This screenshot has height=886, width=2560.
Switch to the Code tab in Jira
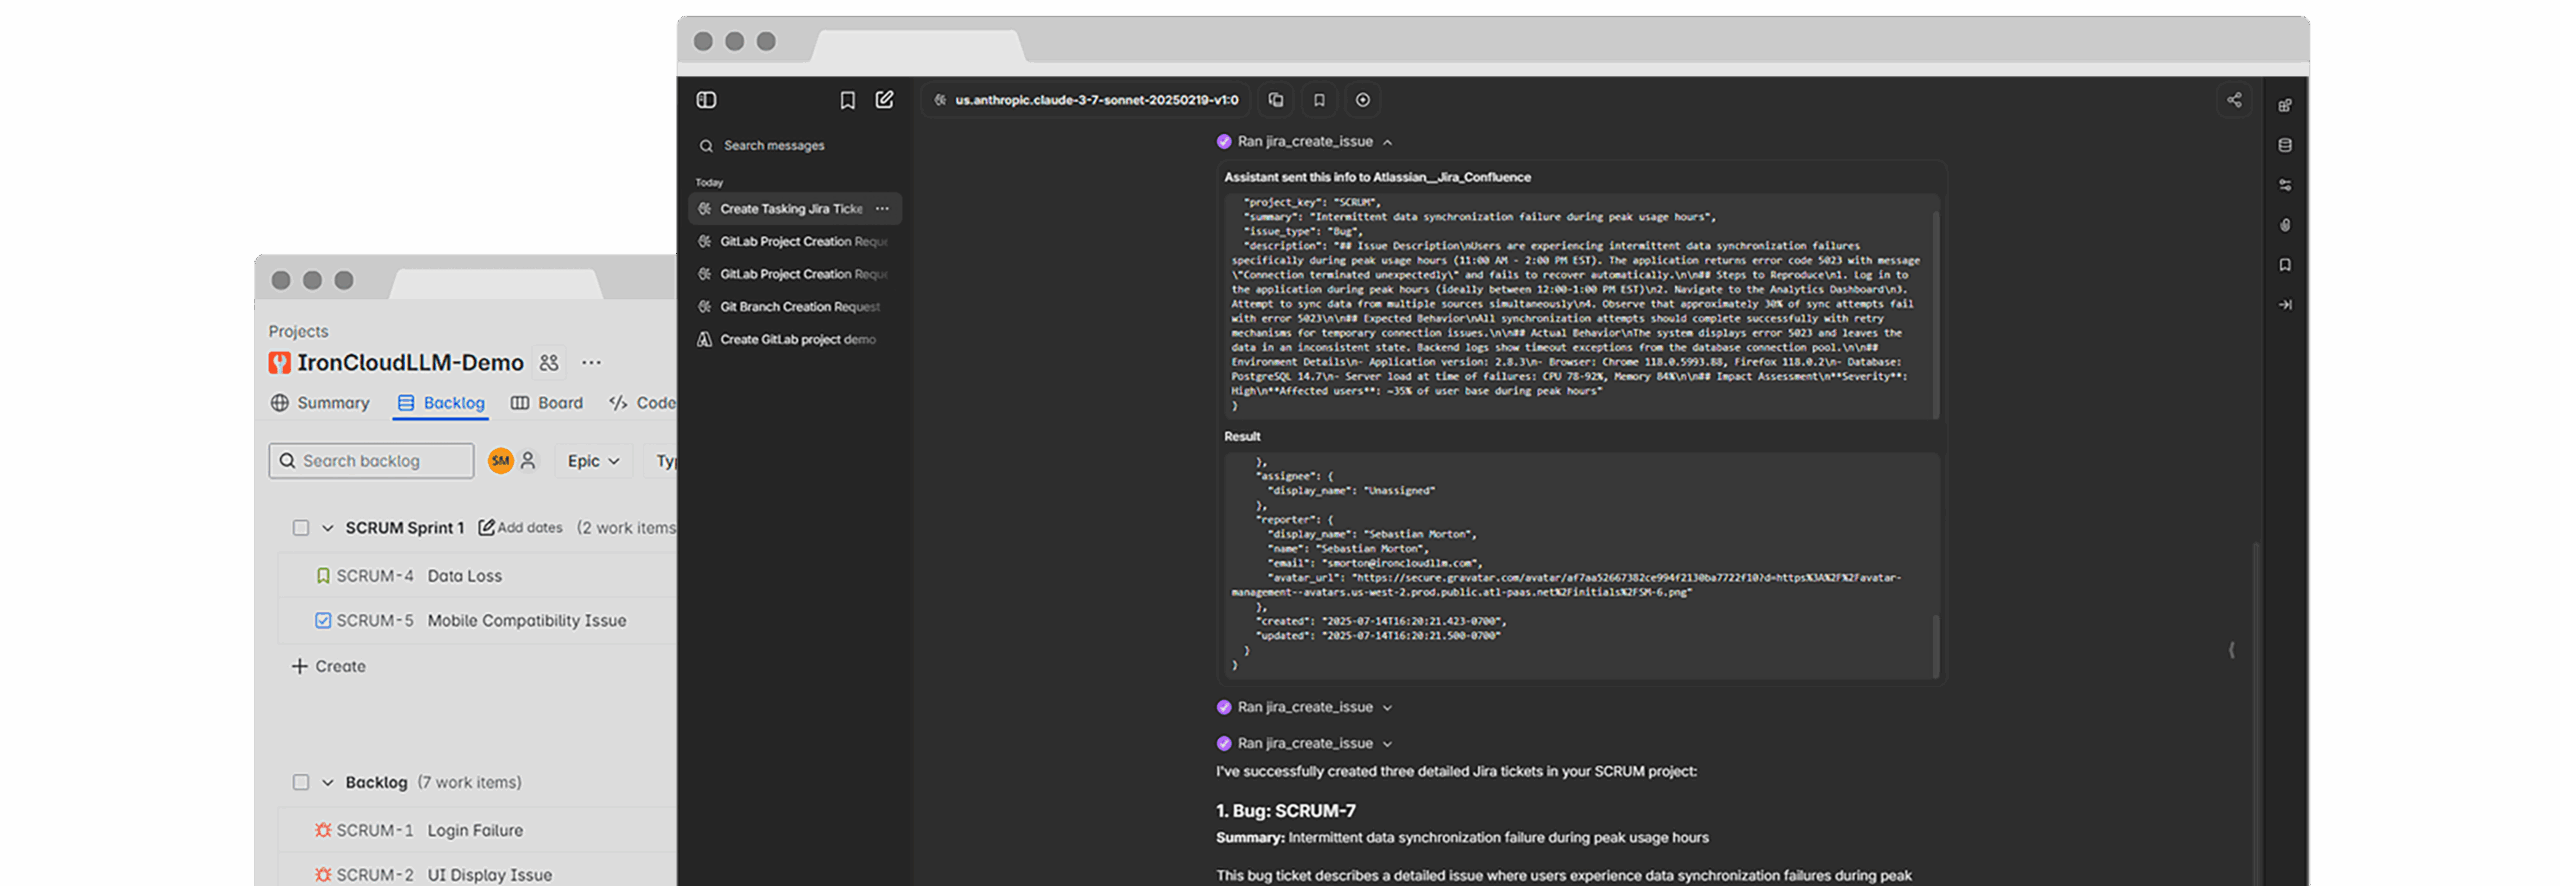pos(643,403)
